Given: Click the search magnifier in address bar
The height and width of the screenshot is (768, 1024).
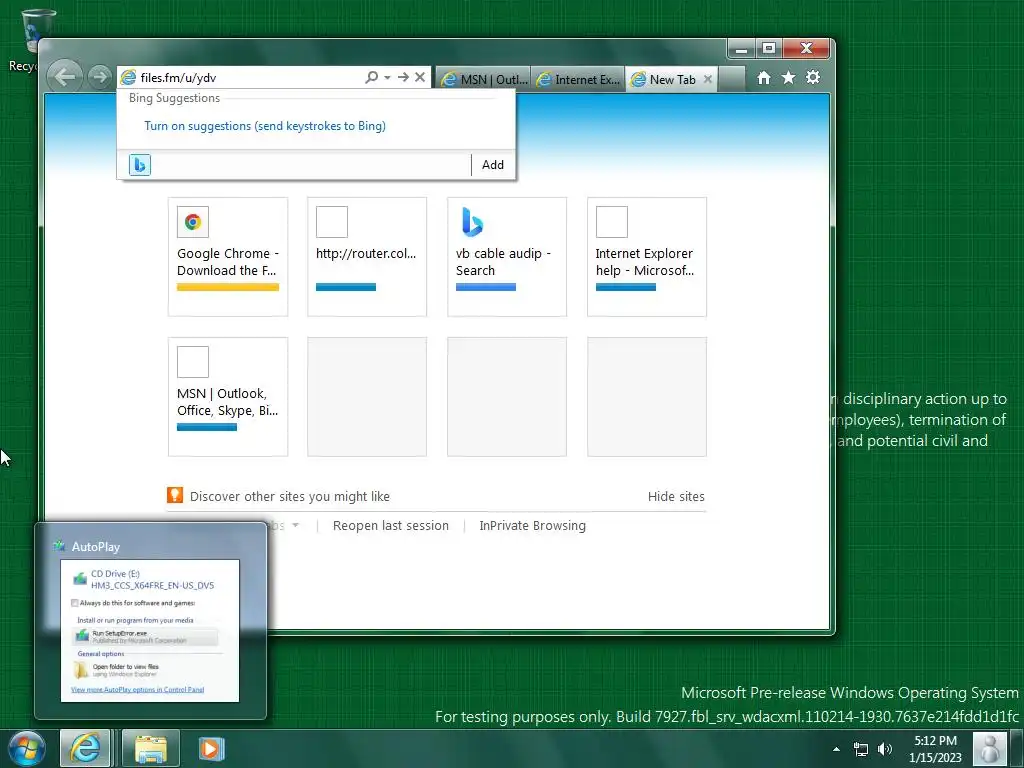Looking at the screenshot, I should point(371,77).
